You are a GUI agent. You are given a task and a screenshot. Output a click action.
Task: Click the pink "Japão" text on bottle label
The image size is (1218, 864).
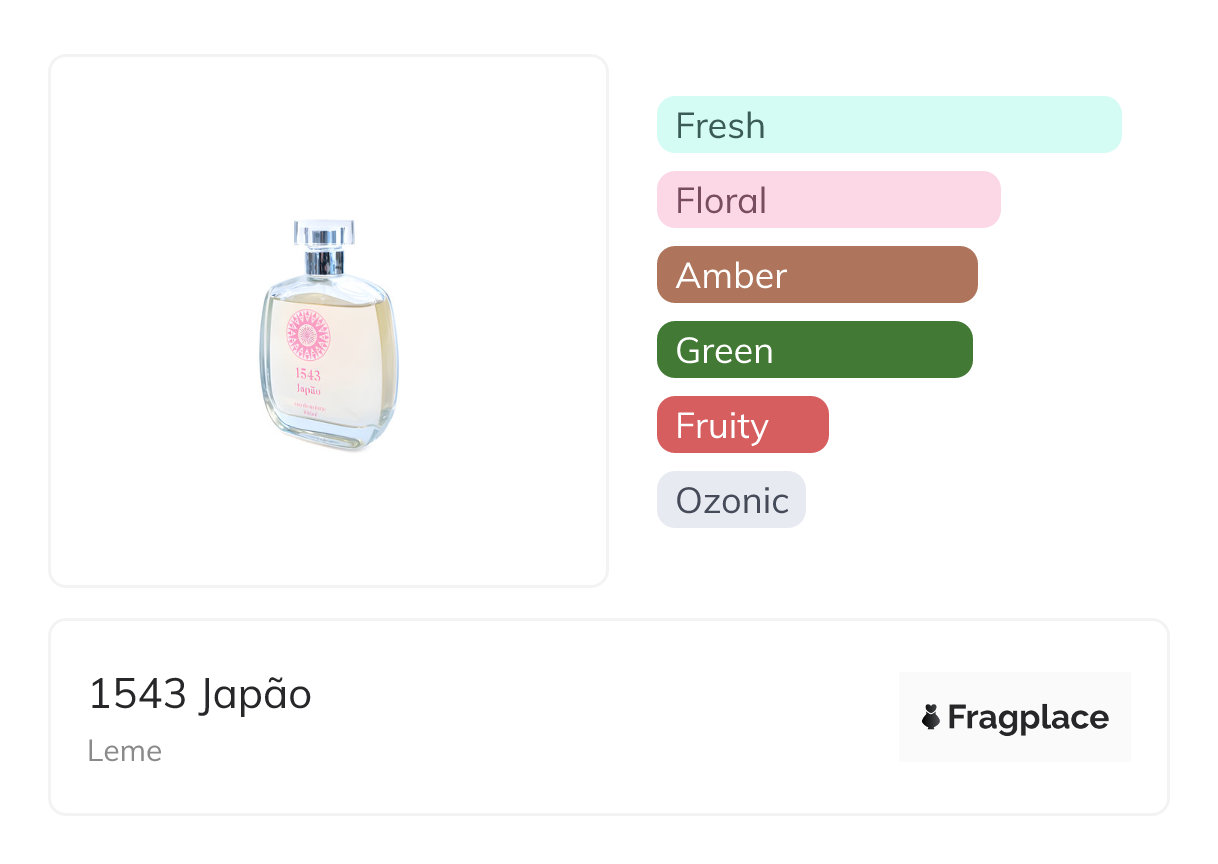click(x=308, y=391)
